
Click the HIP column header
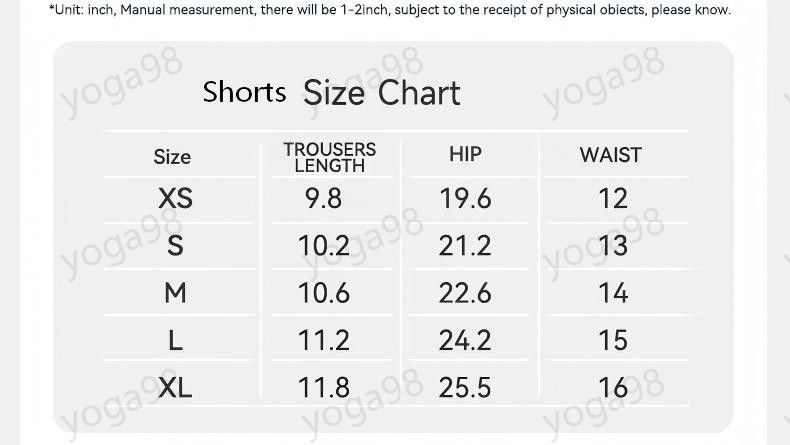(465, 154)
